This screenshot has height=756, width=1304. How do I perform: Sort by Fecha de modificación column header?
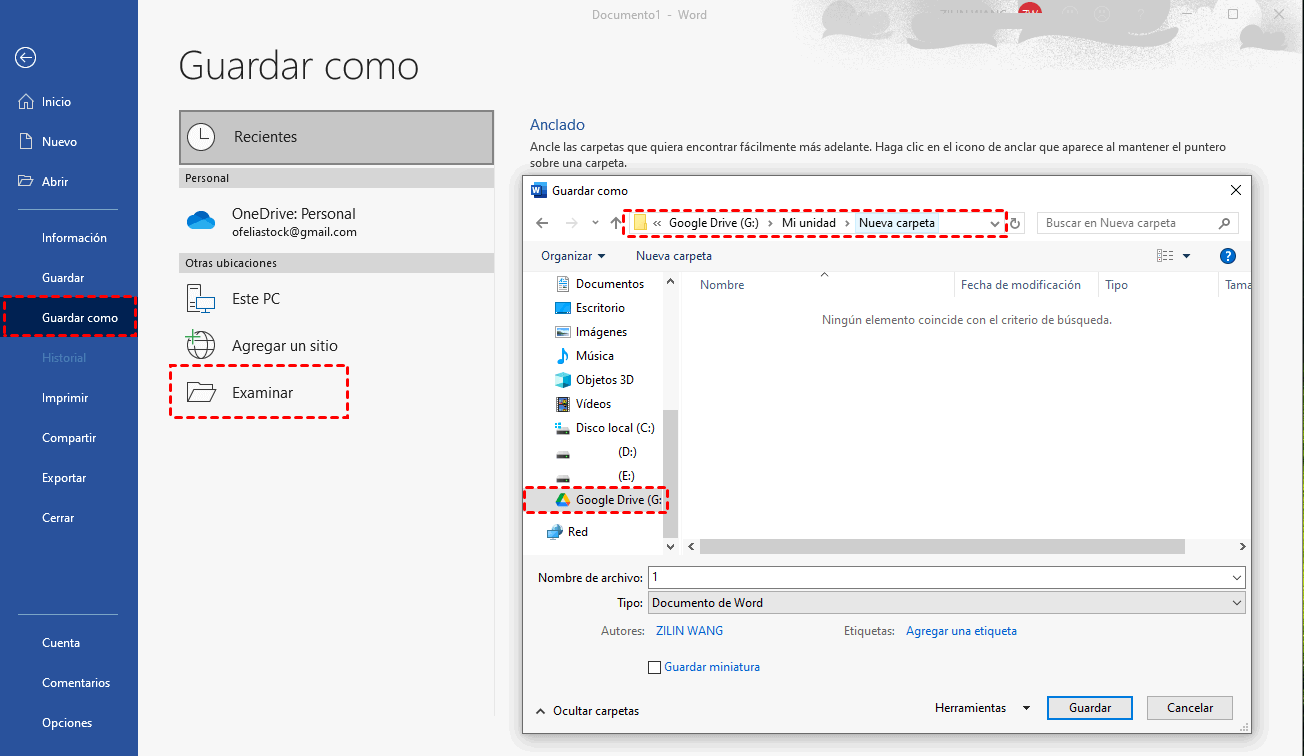1021,285
